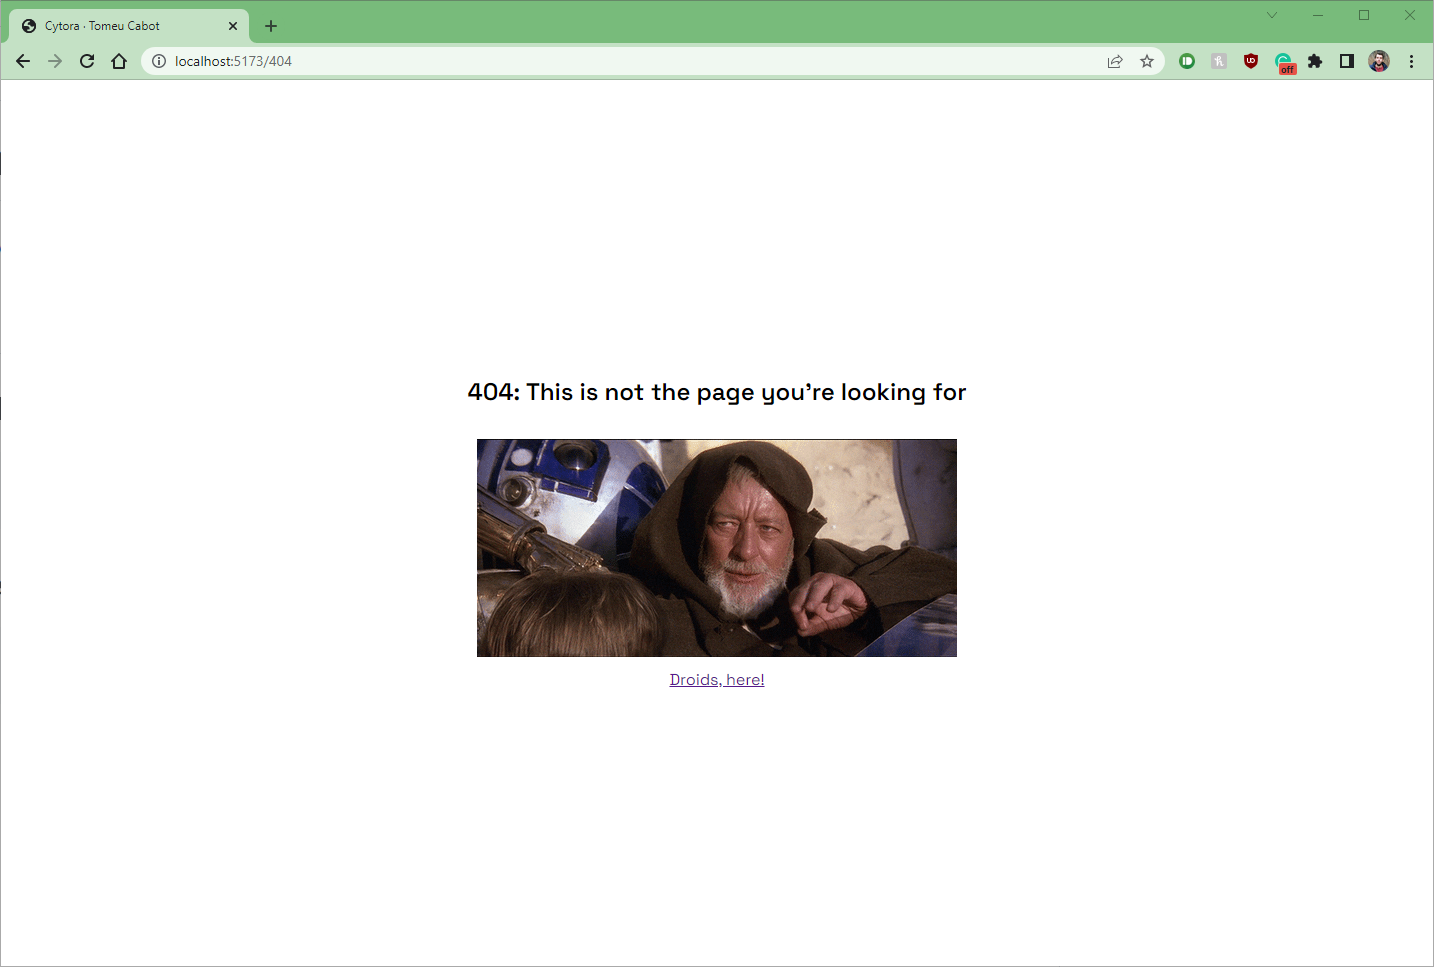The height and width of the screenshot is (967, 1434).
Task: Open the Extensions puzzle piece menu
Action: (1315, 61)
